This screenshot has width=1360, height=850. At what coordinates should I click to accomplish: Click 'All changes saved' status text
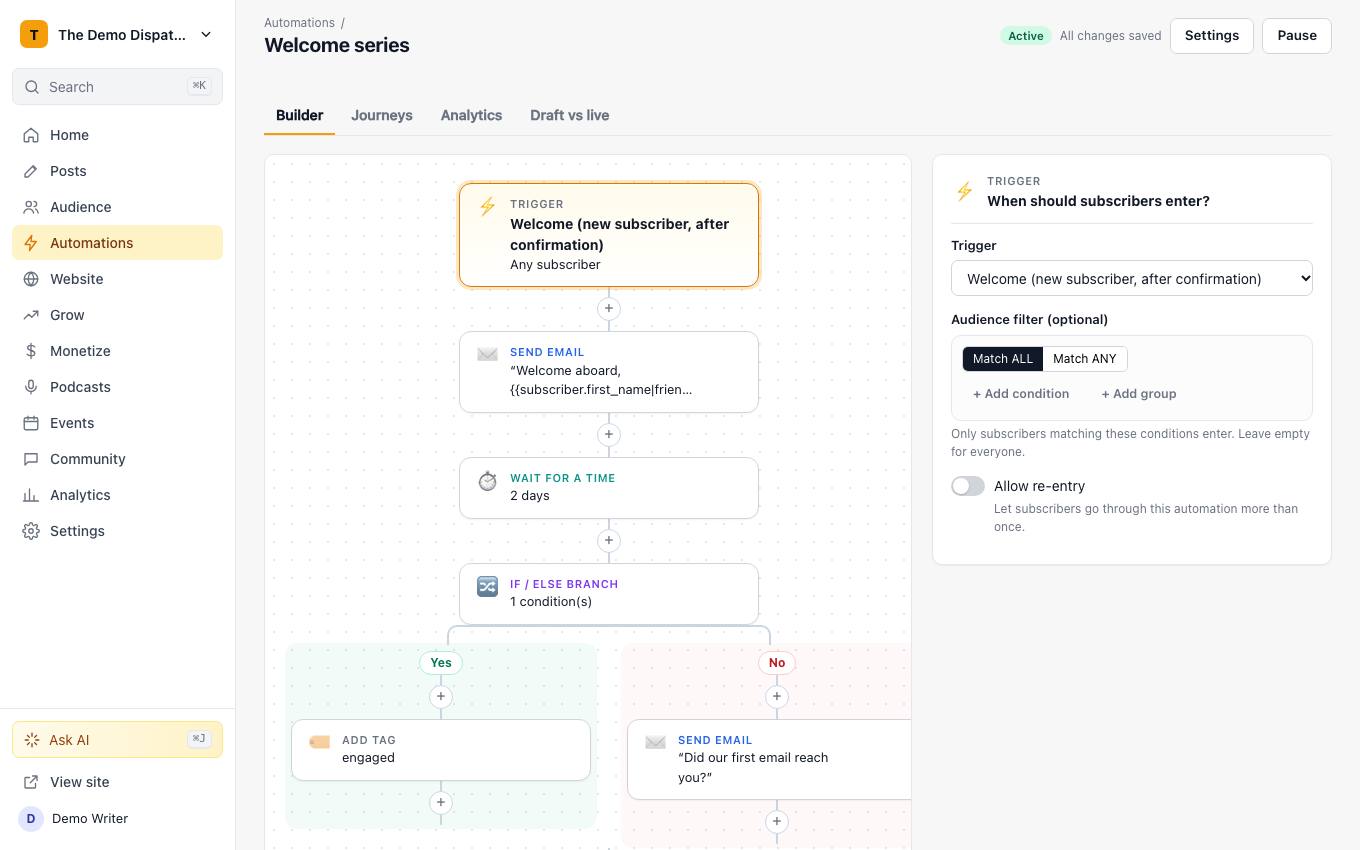1110,36
